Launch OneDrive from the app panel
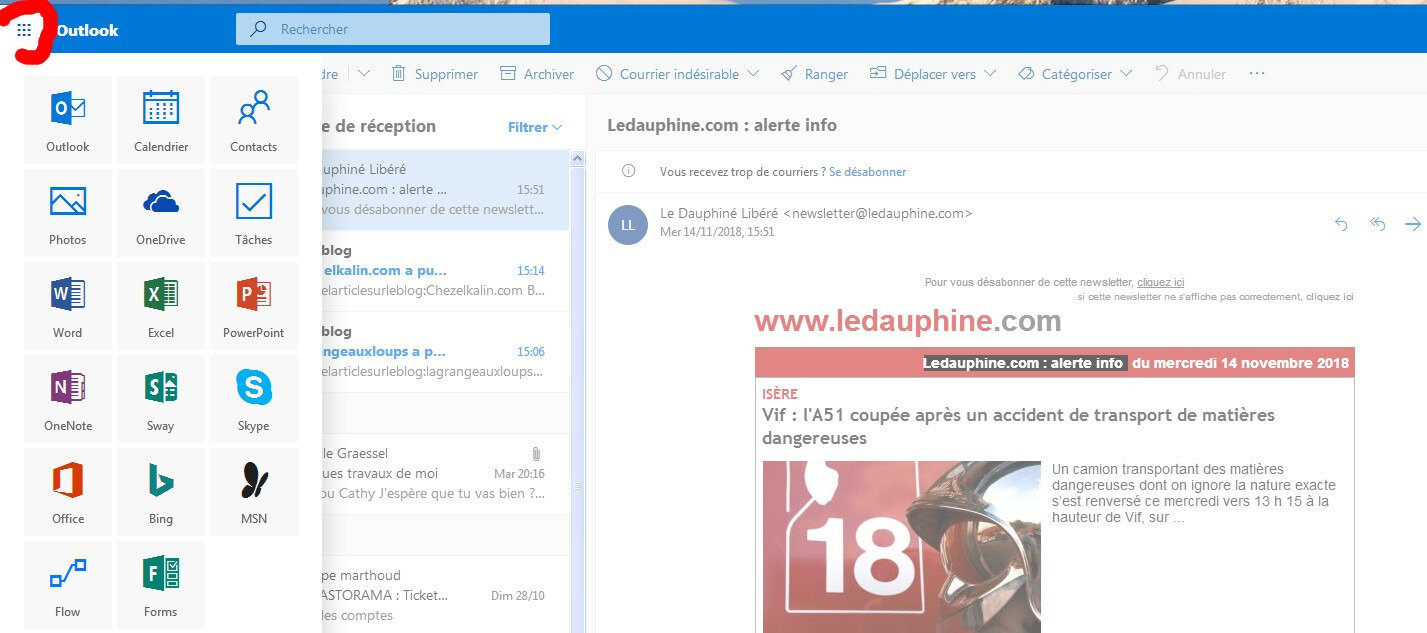Viewport: 1427px width, 633px height. (x=161, y=213)
